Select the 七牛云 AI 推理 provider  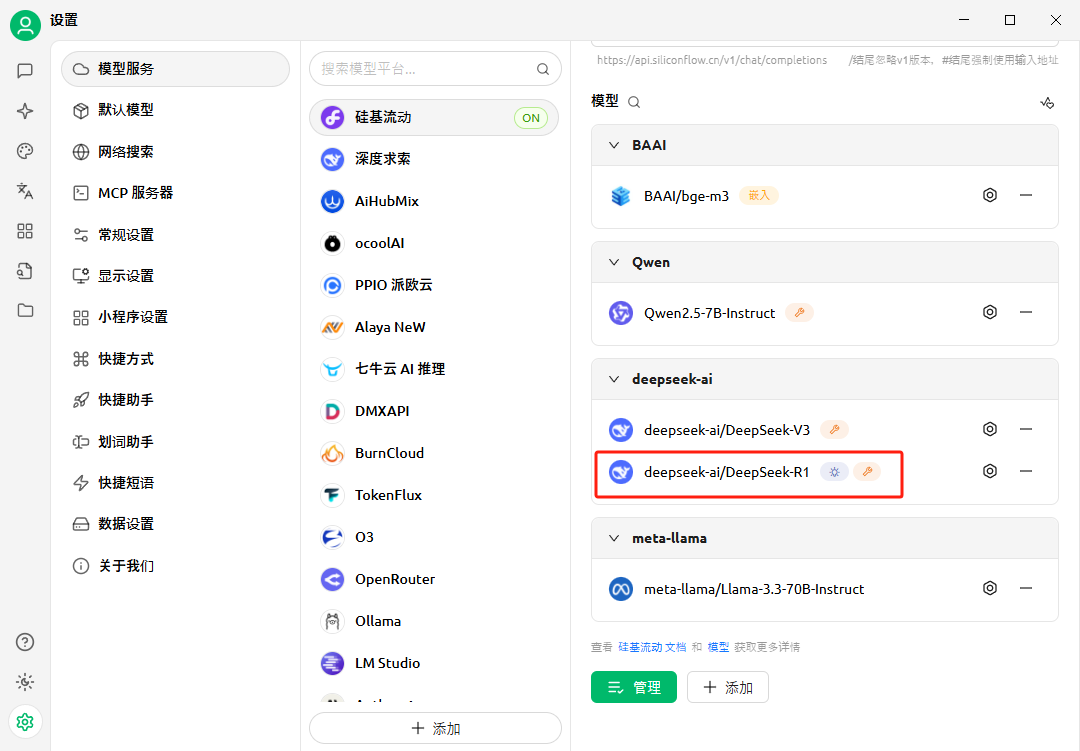point(434,369)
